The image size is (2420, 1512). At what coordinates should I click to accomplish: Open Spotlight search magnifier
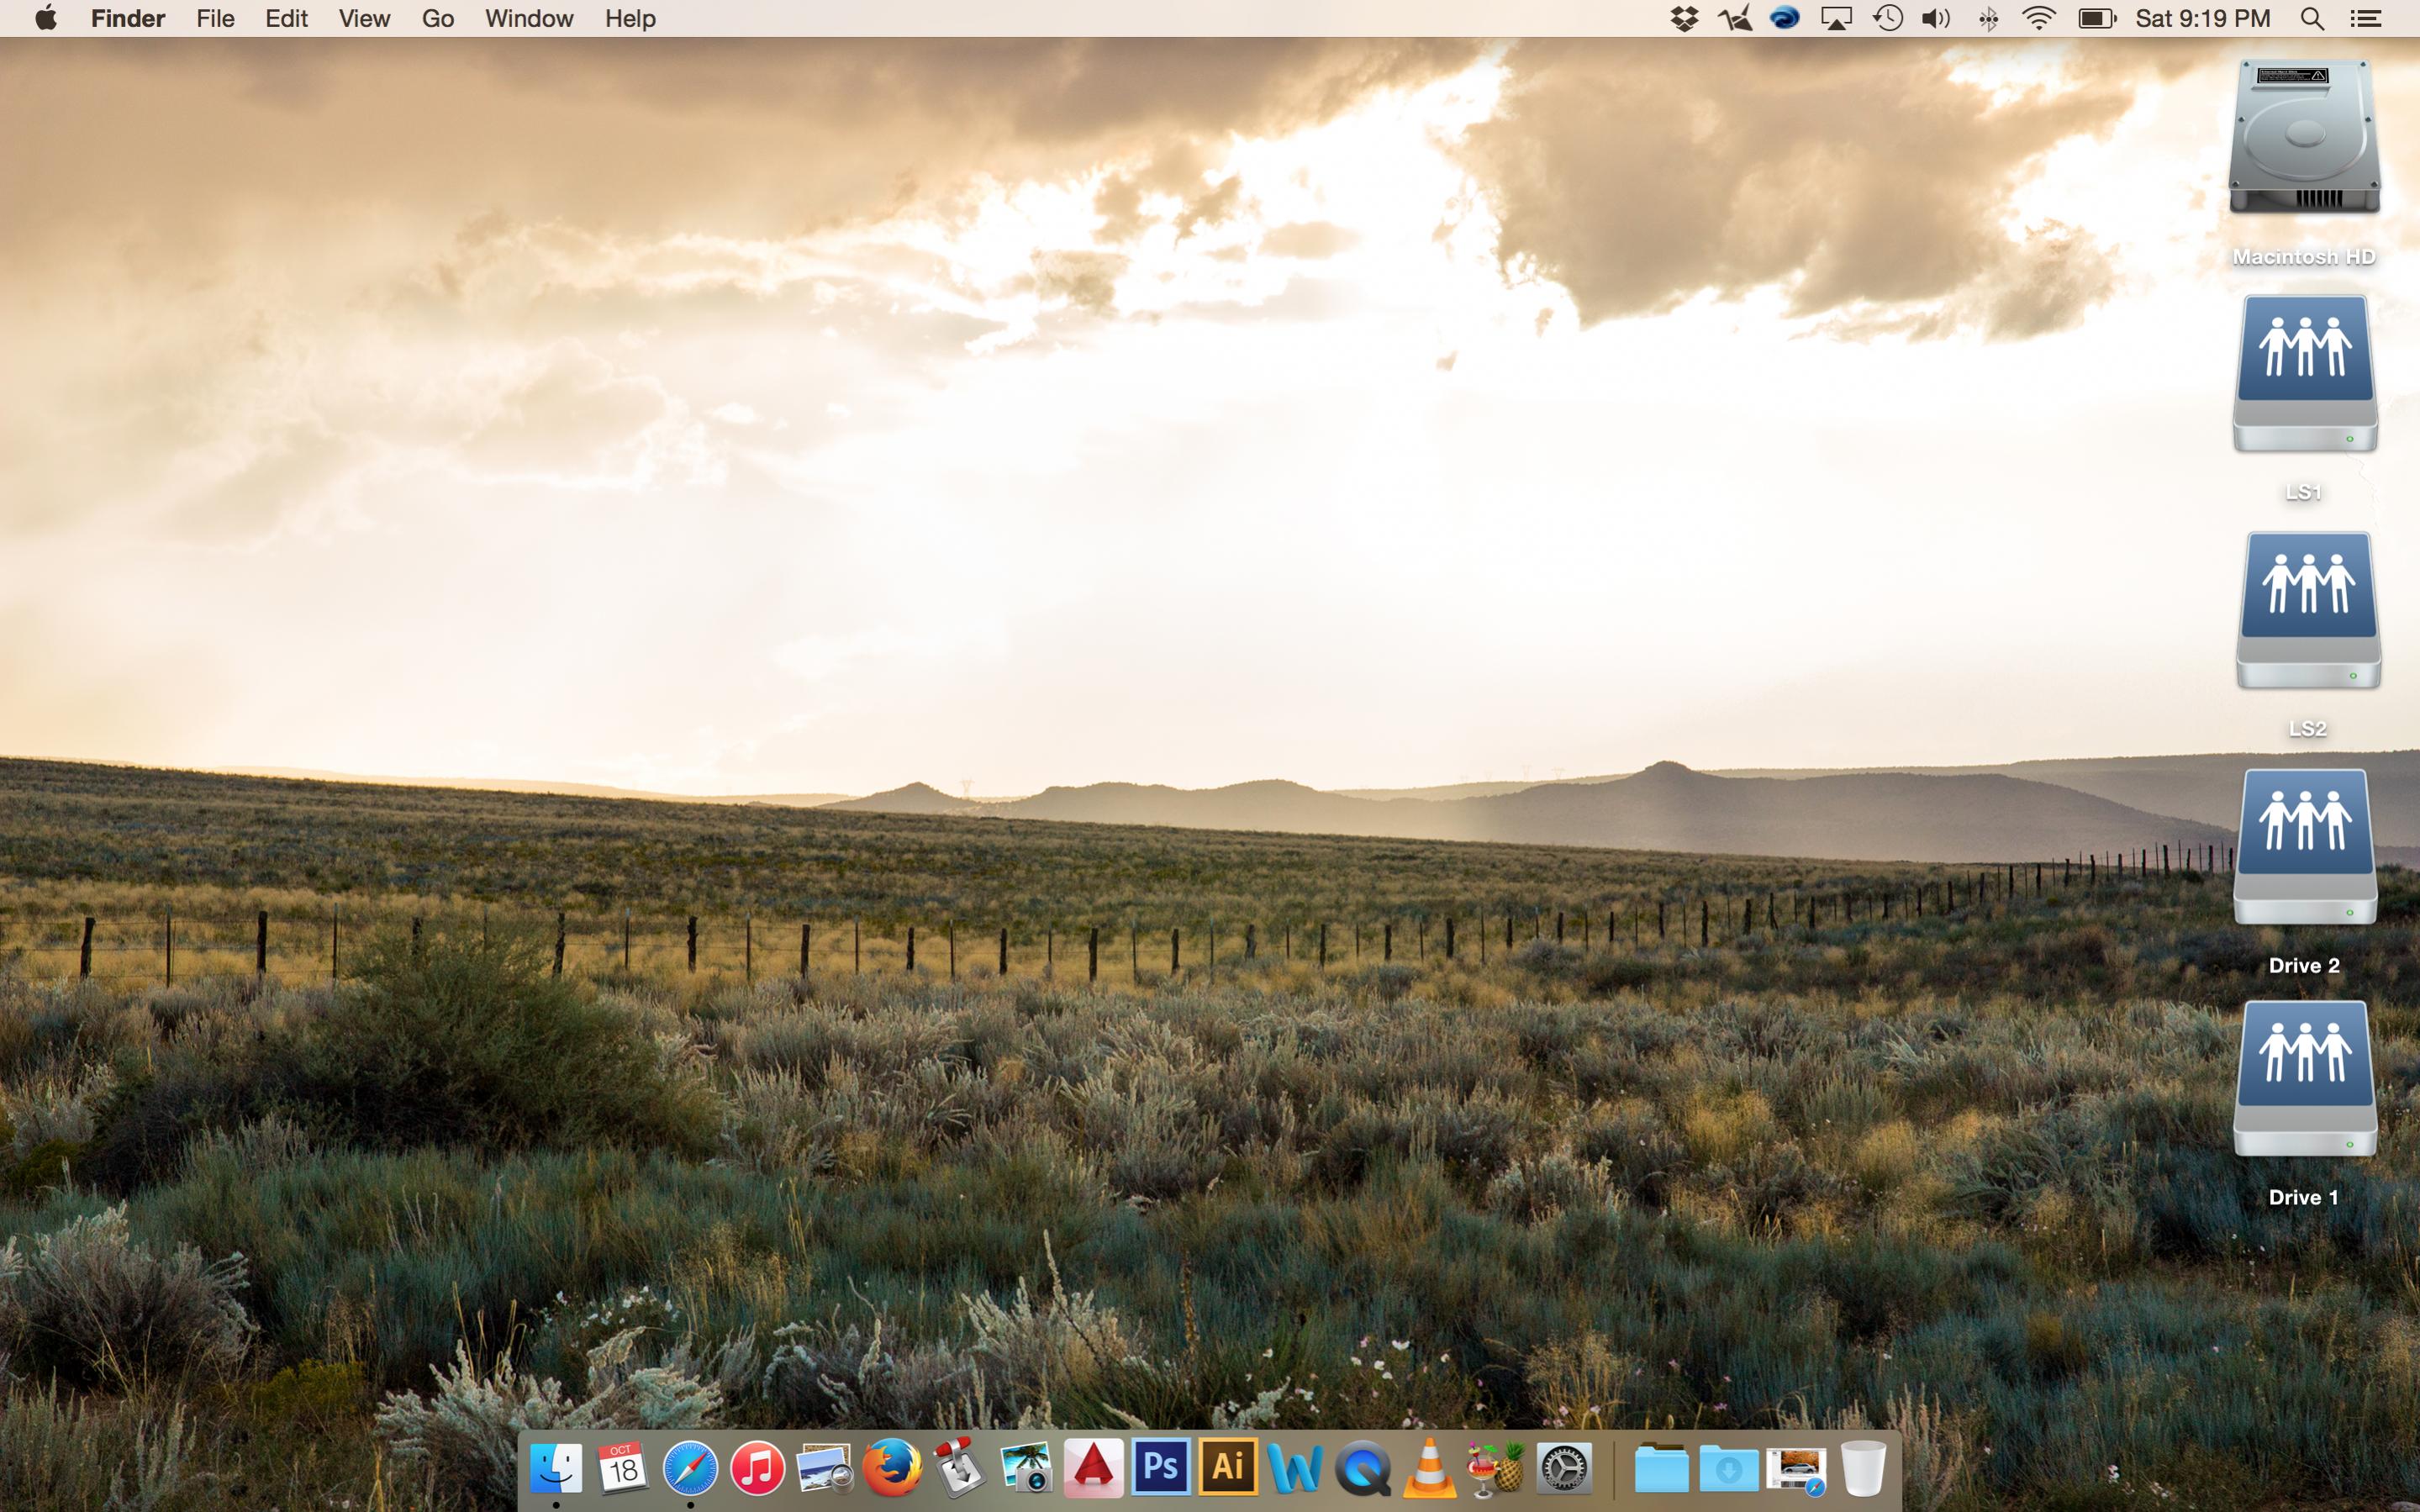tap(2312, 19)
